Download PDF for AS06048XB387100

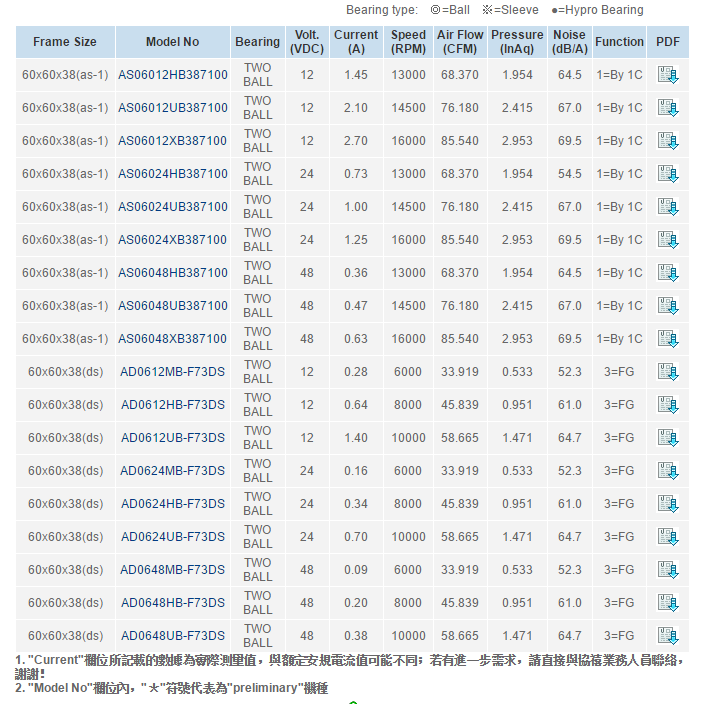point(668,339)
